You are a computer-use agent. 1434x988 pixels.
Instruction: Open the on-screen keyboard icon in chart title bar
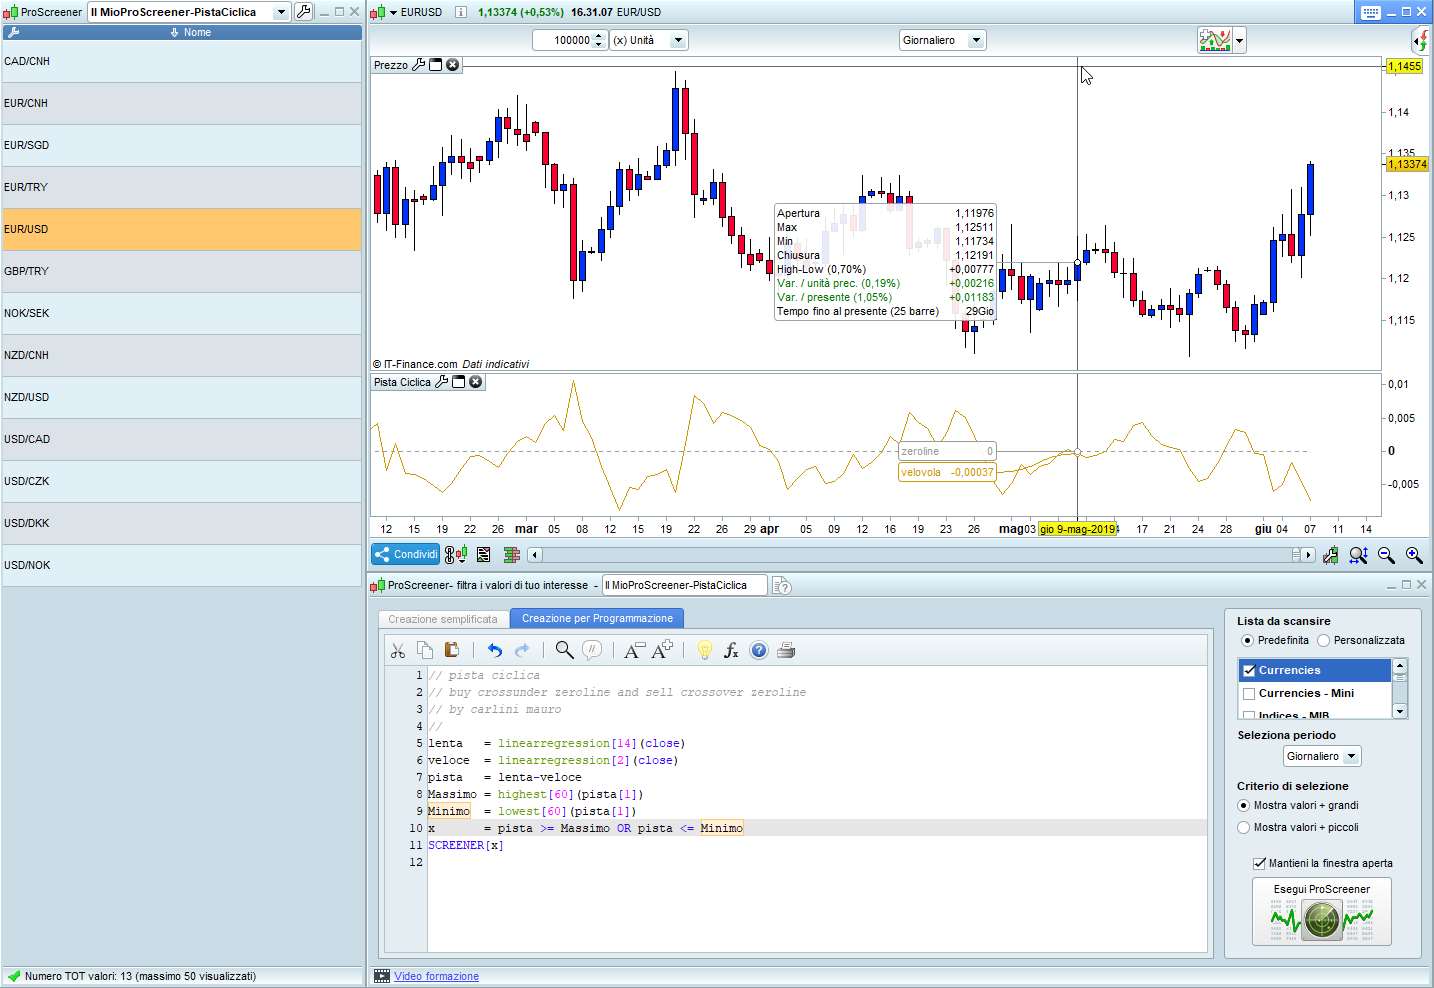click(1371, 12)
